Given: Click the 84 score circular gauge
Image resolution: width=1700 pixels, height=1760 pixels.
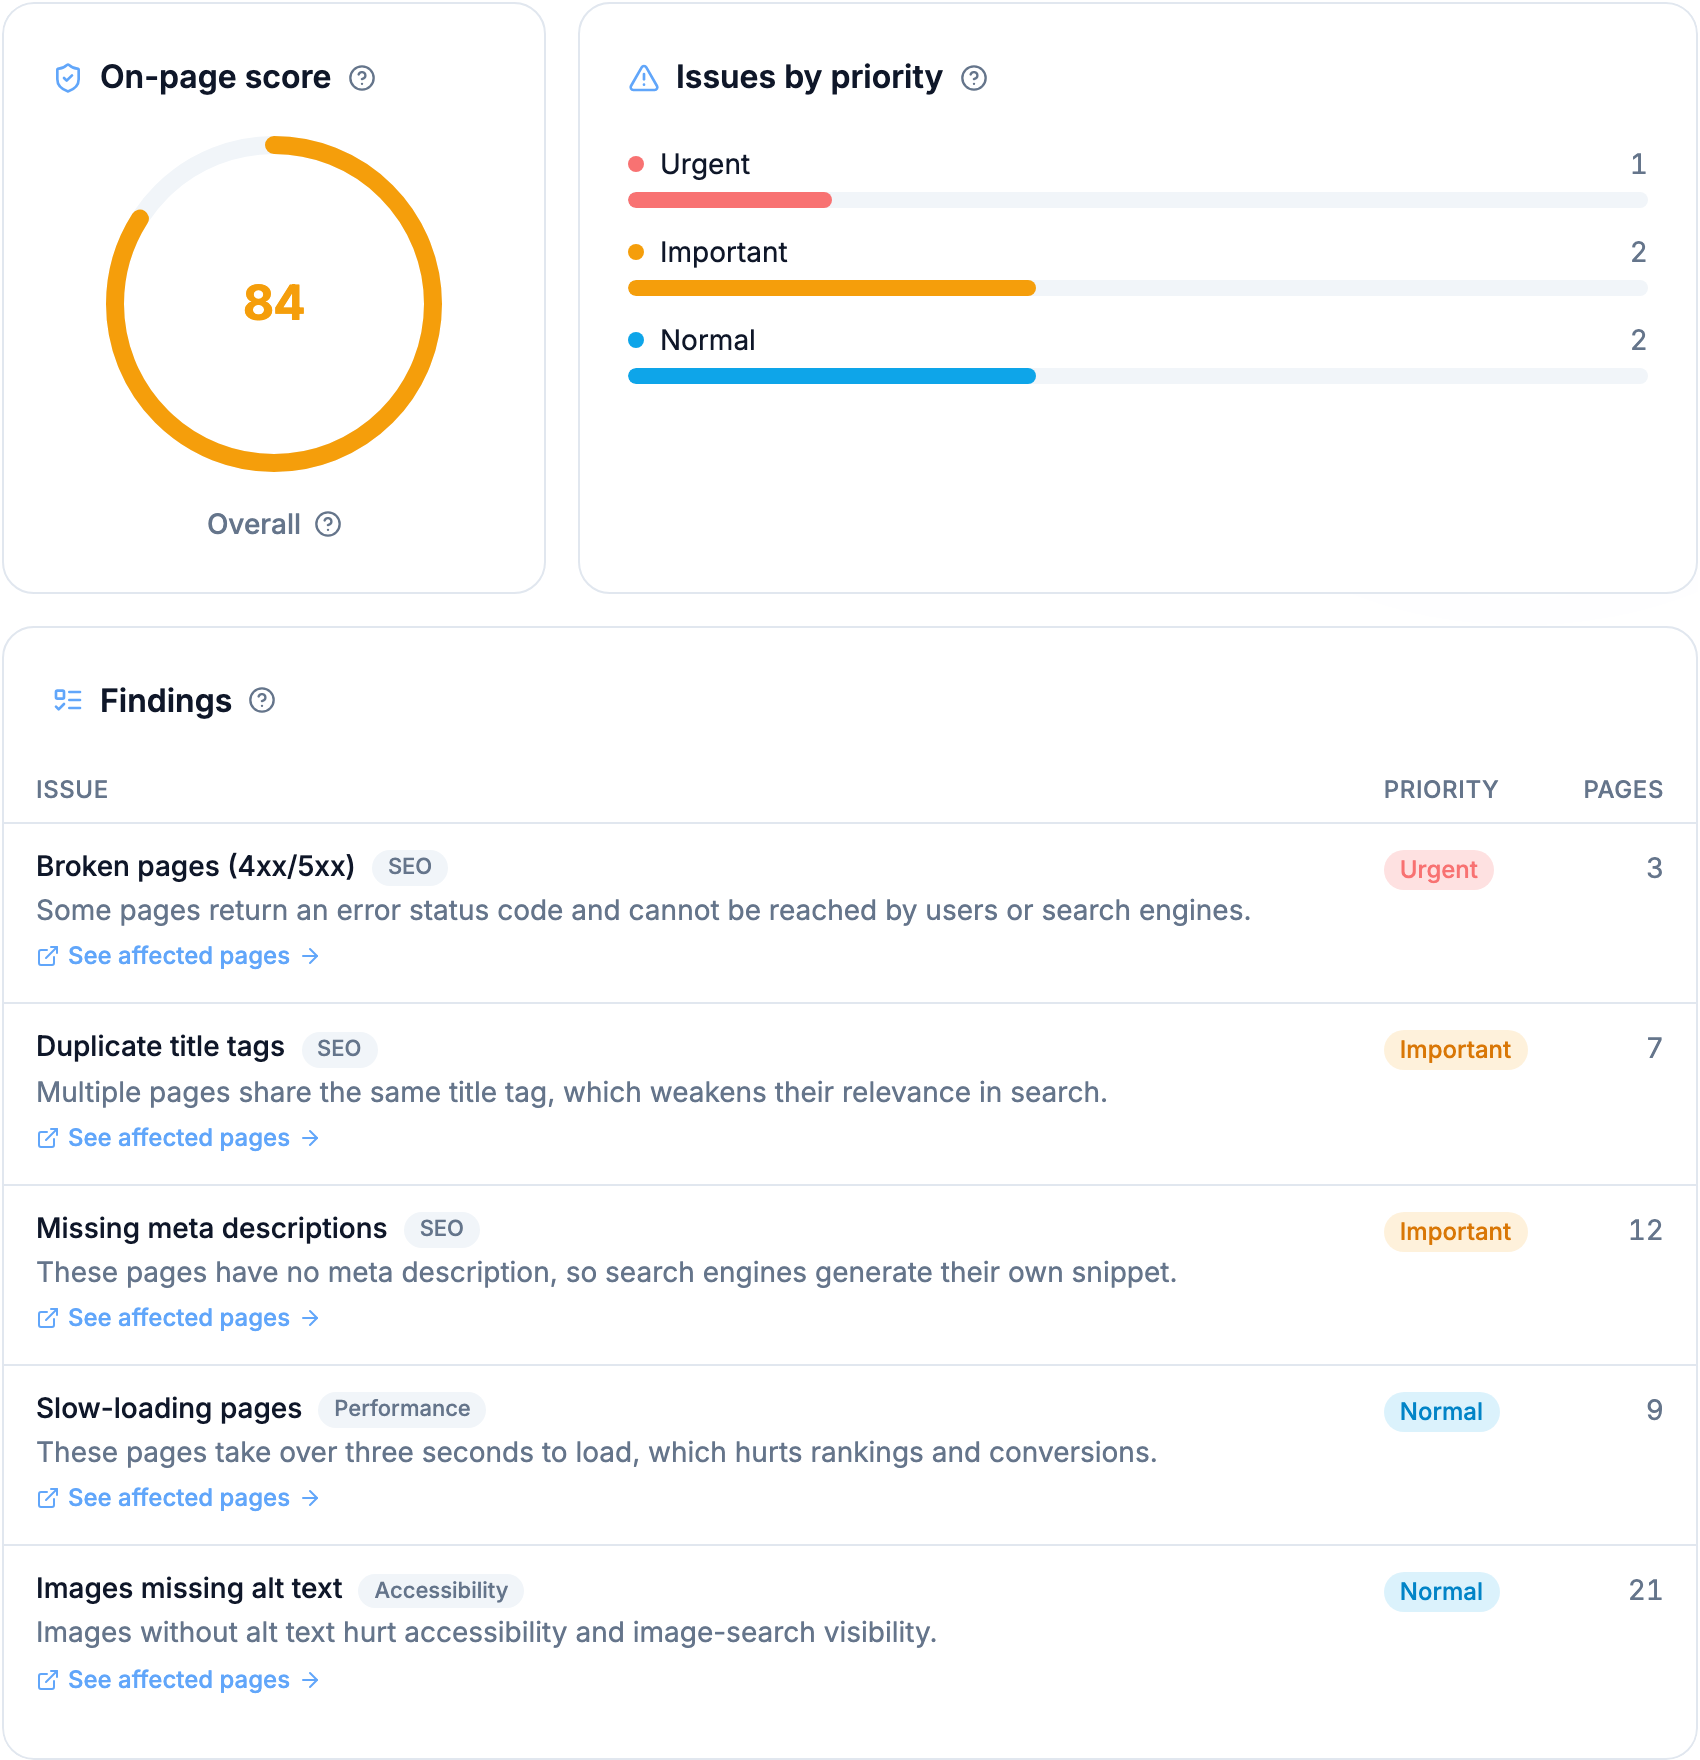Looking at the screenshot, I should click(x=274, y=304).
